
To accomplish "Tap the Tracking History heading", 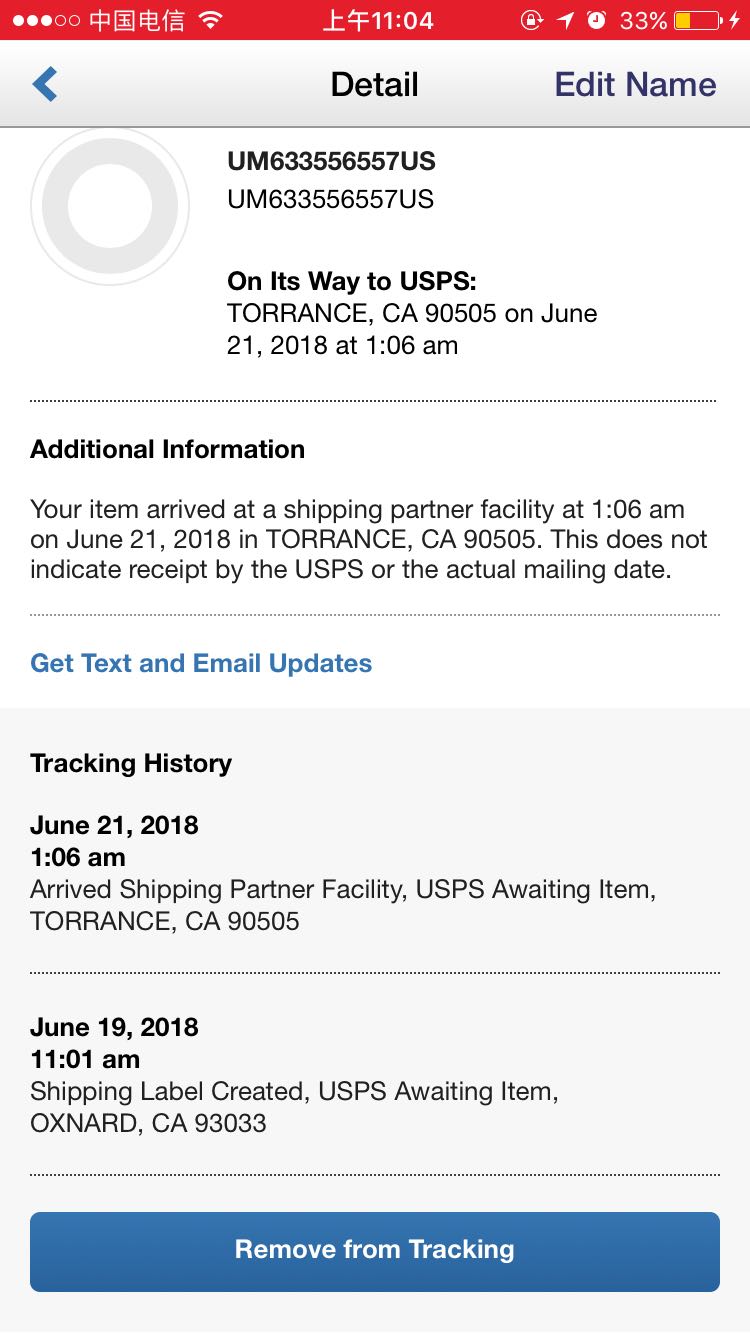I will pos(131,763).
